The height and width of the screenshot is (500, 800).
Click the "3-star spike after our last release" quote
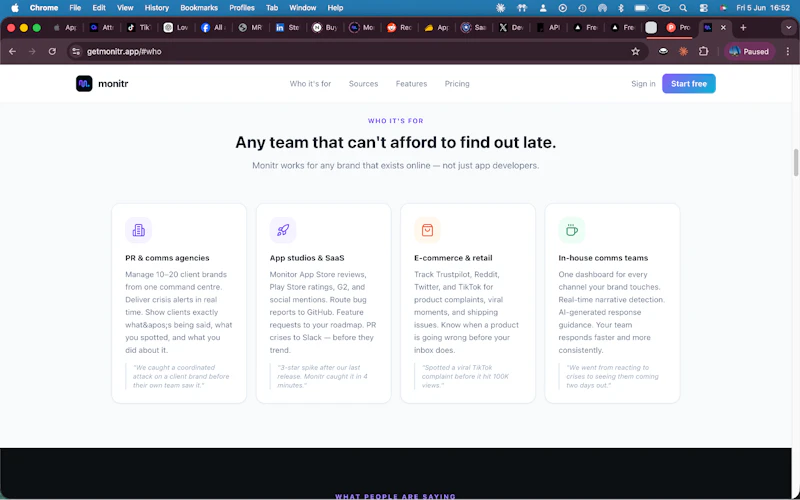point(322,377)
